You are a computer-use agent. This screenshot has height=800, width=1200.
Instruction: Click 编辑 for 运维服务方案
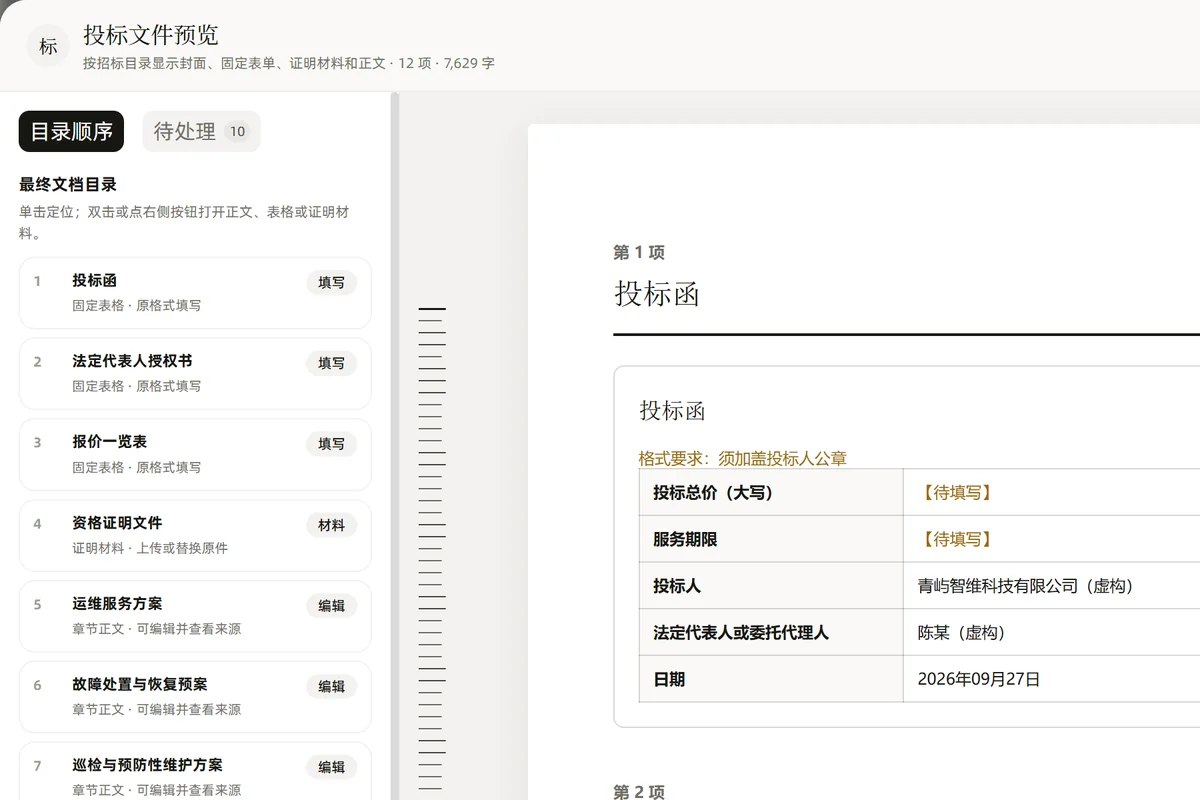click(x=331, y=606)
